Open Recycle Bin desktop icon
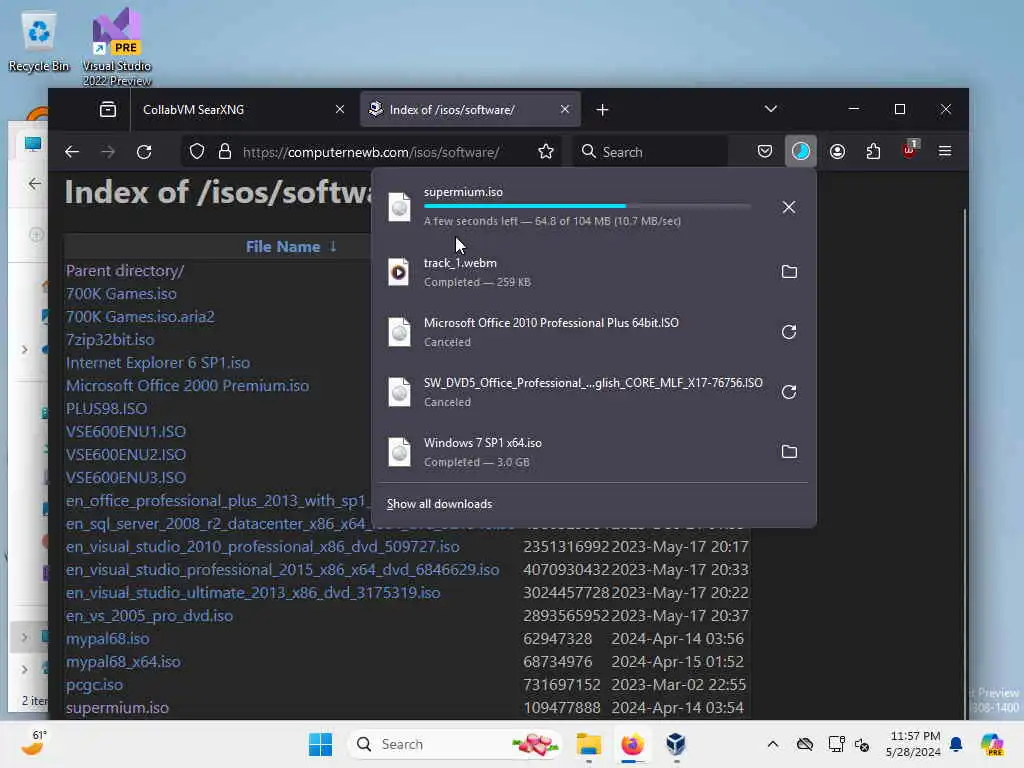The image size is (1024, 768). point(39,42)
